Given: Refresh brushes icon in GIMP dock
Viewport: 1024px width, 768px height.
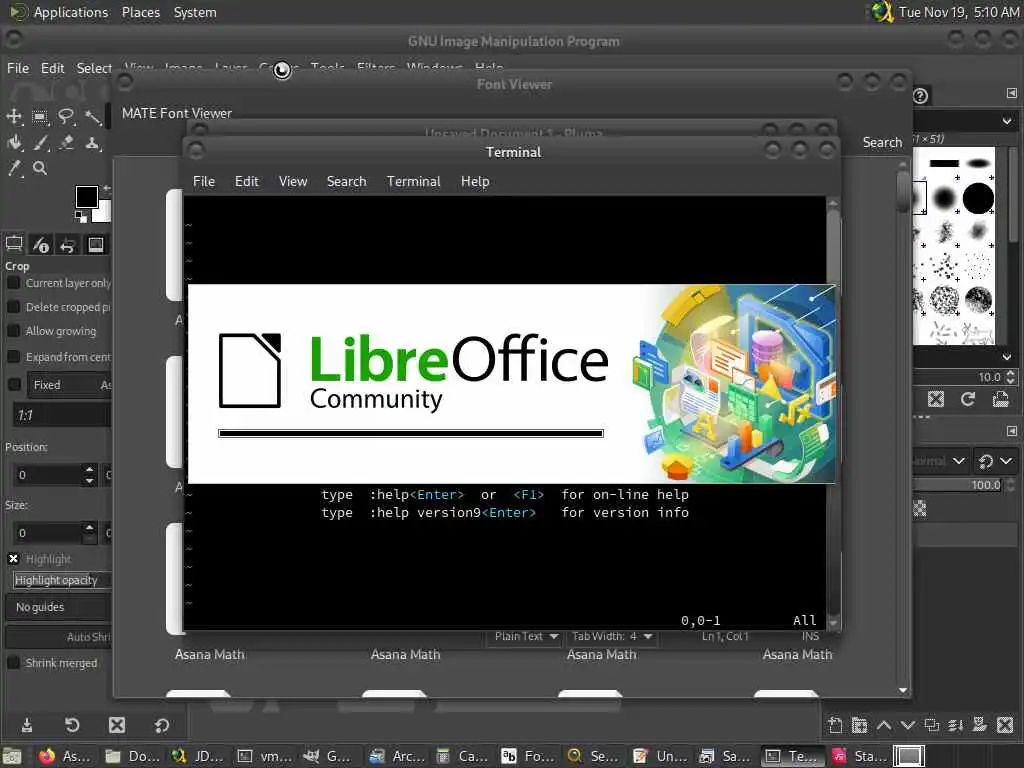Looking at the screenshot, I should pyautogui.click(x=968, y=399).
